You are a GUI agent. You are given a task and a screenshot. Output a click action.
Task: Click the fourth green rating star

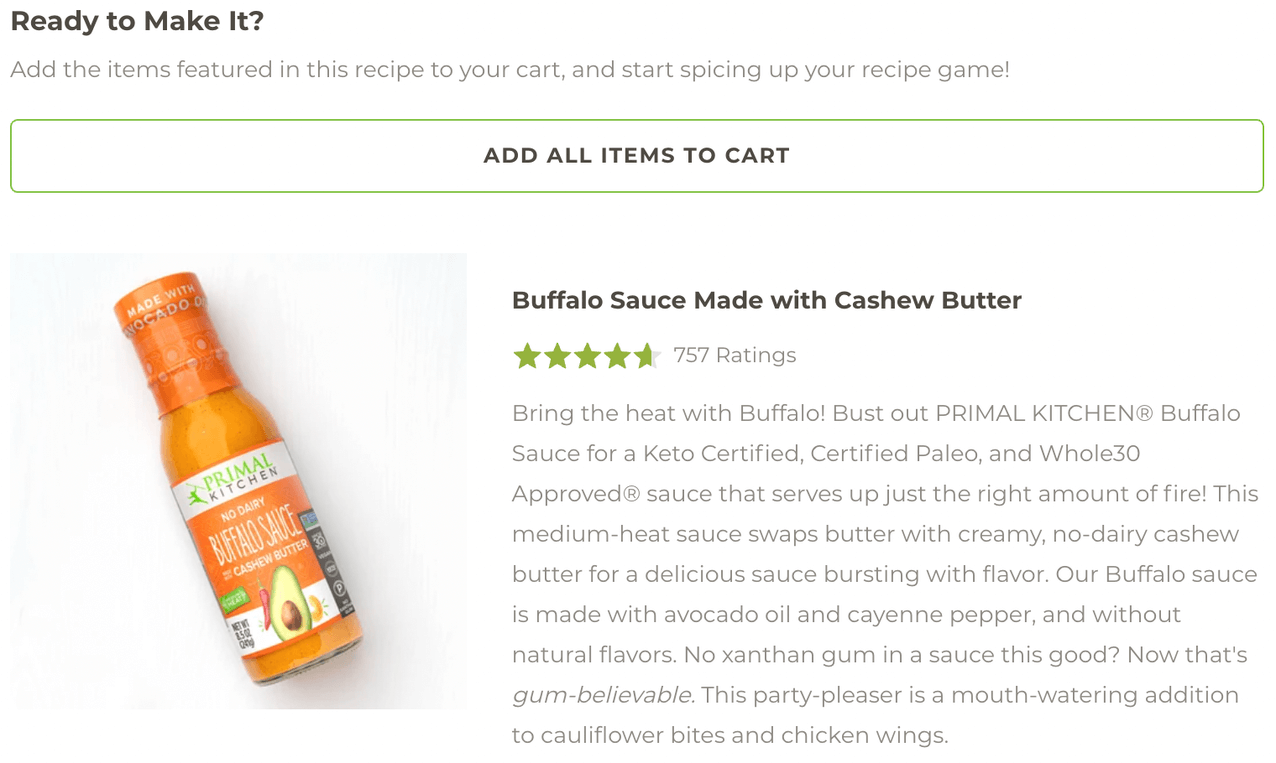coord(616,356)
